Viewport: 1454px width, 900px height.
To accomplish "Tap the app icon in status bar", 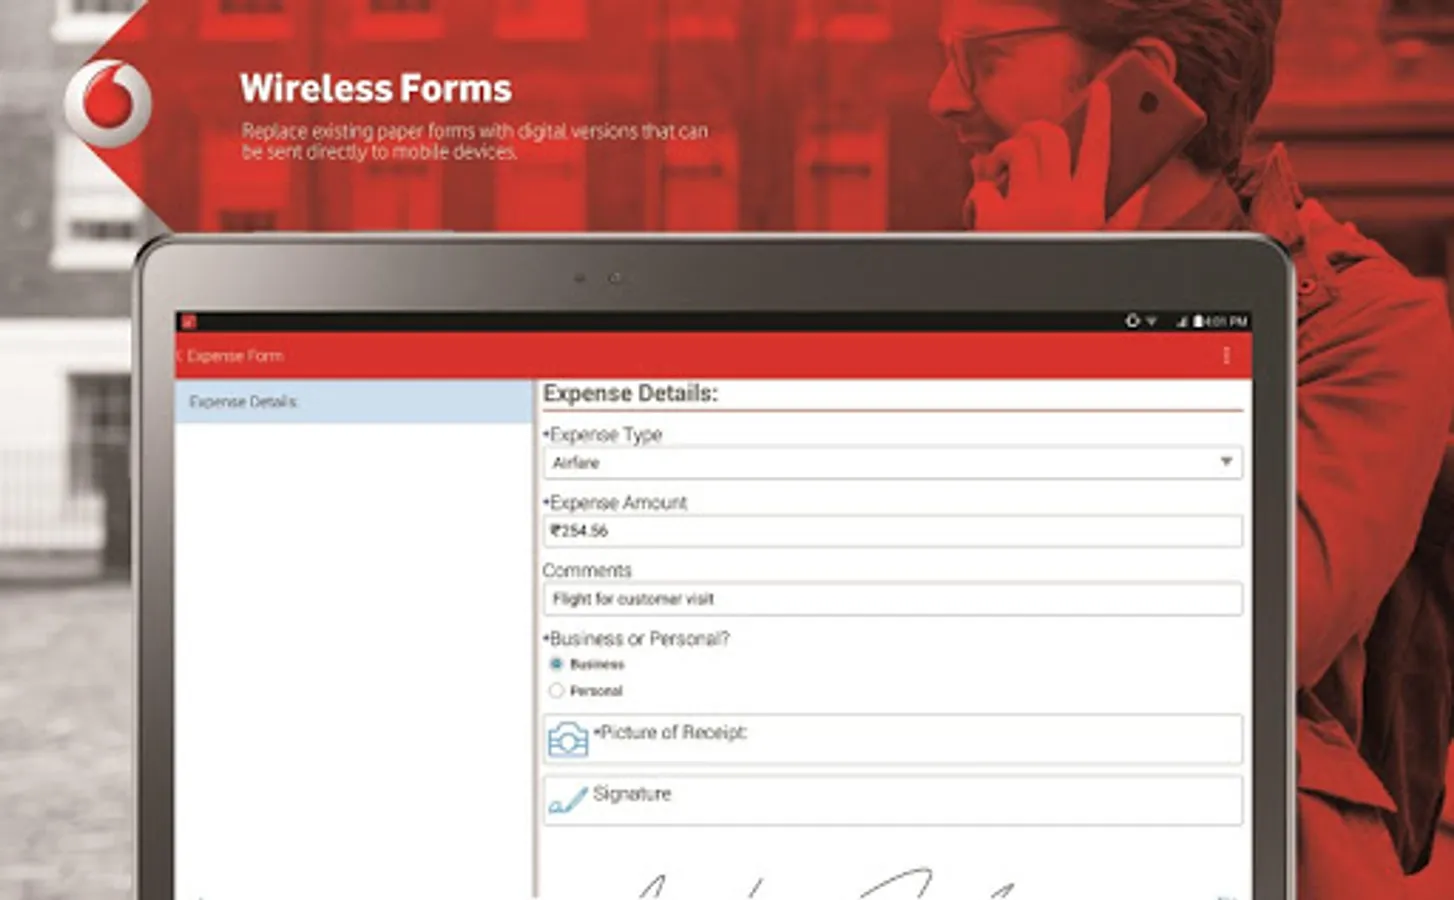I will [189, 322].
